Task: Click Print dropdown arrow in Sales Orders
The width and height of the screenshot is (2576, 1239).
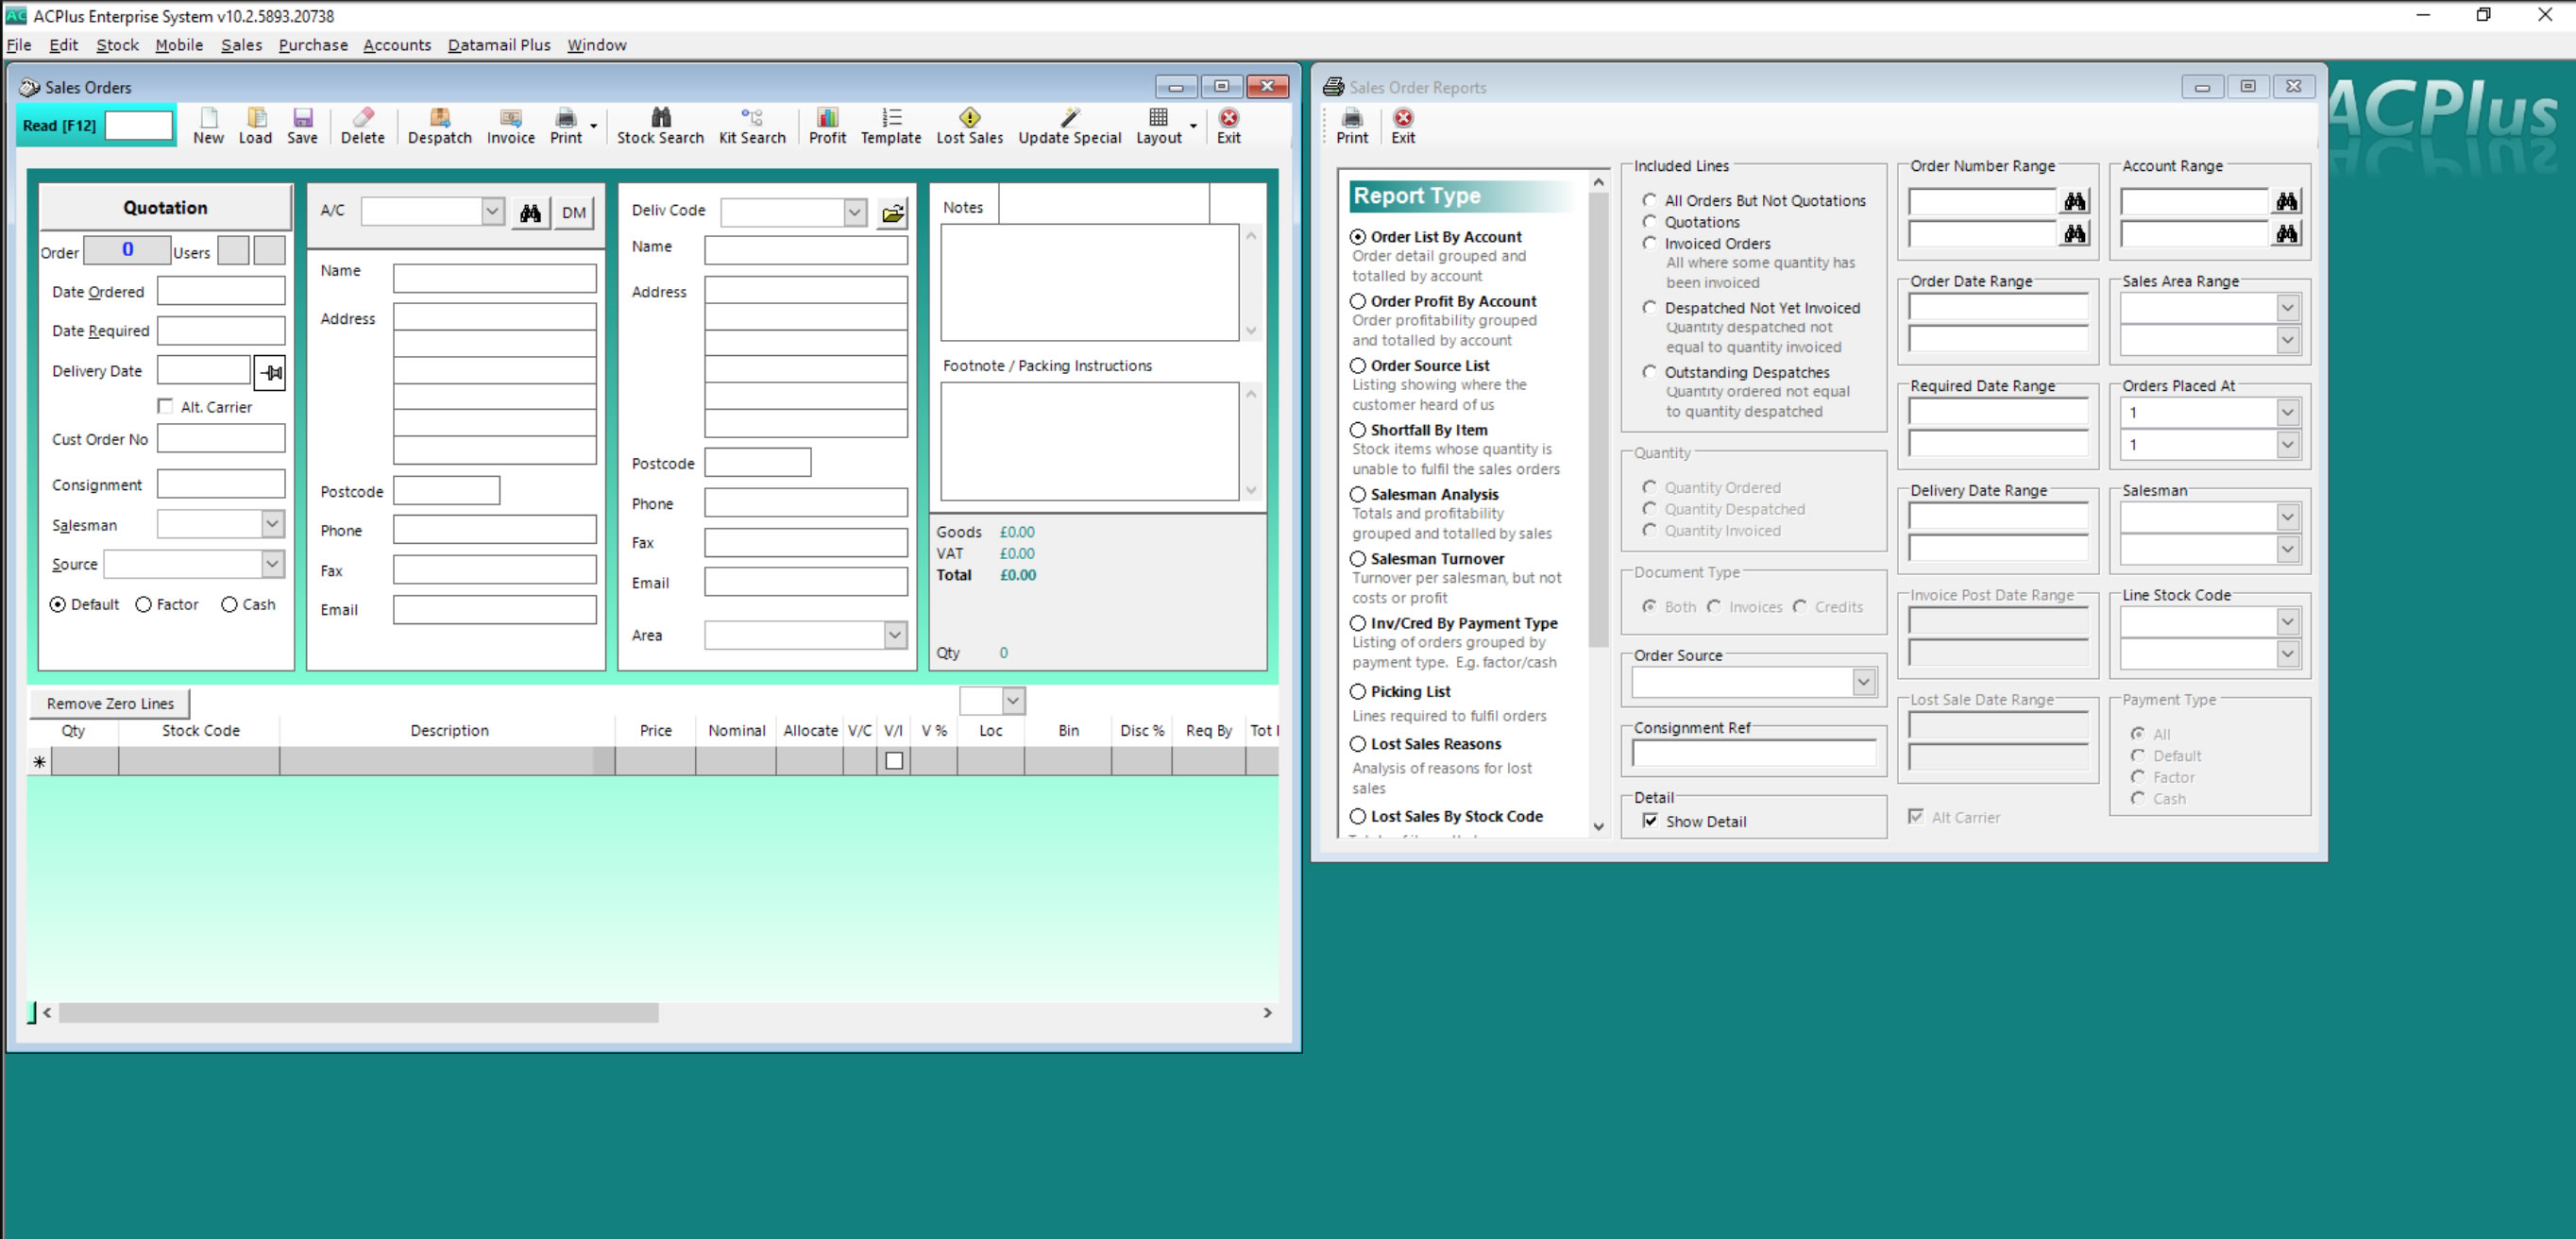Action: (x=593, y=126)
